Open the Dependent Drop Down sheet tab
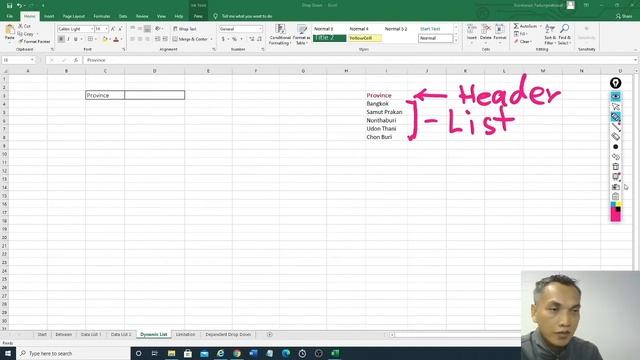The height and width of the screenshot is (360, 640). click(228, 334)
